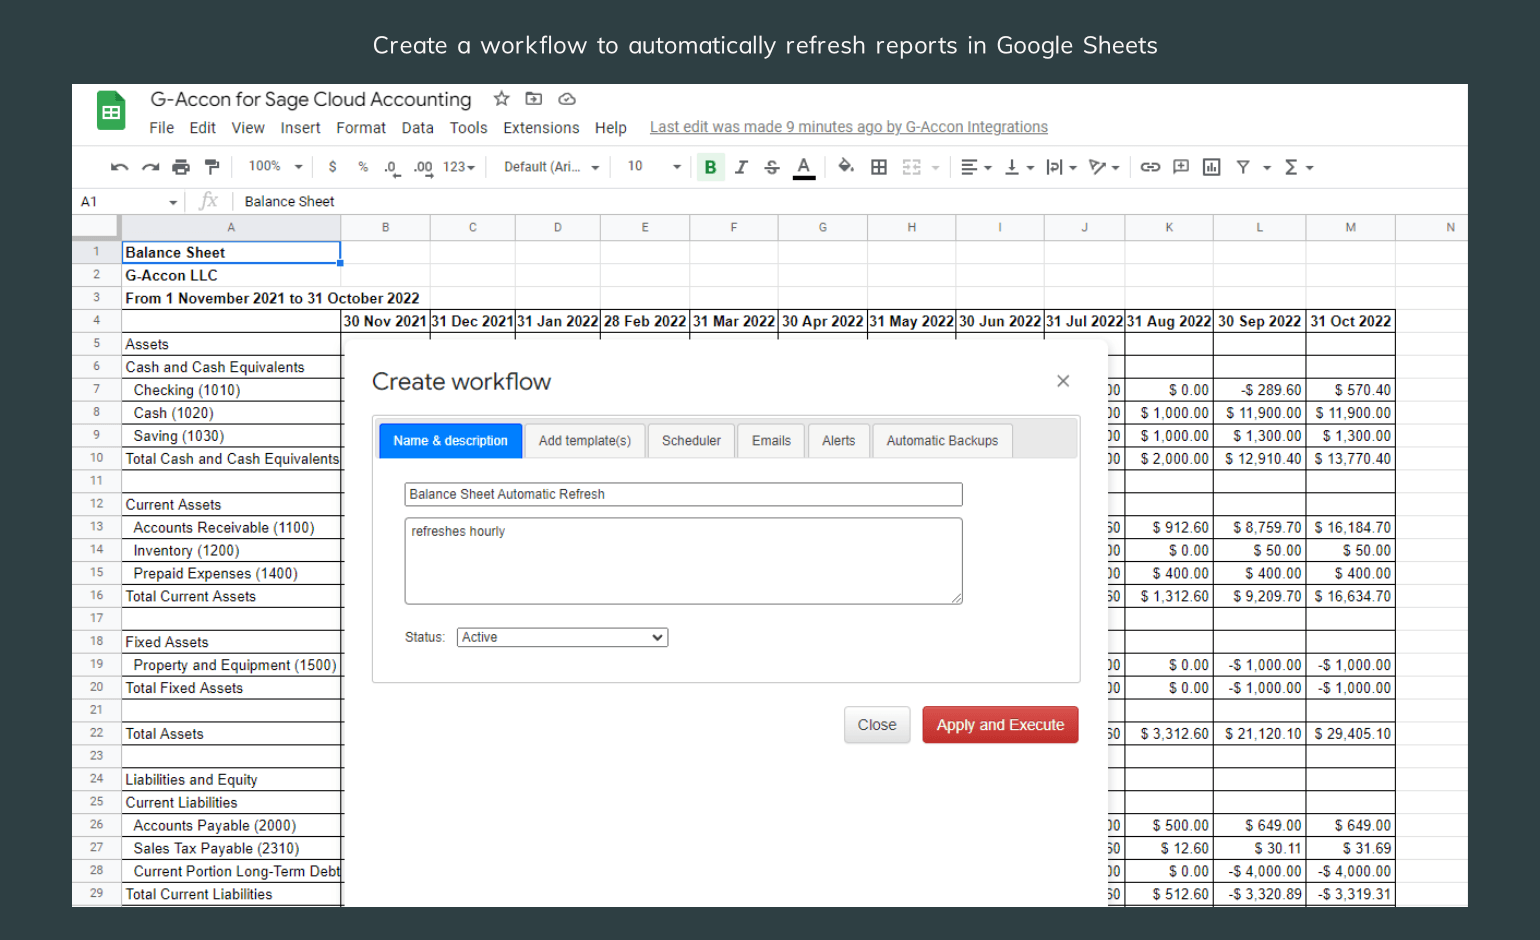Open the Extensions menu
This screenshot has width=1540, height=940.
541,128
